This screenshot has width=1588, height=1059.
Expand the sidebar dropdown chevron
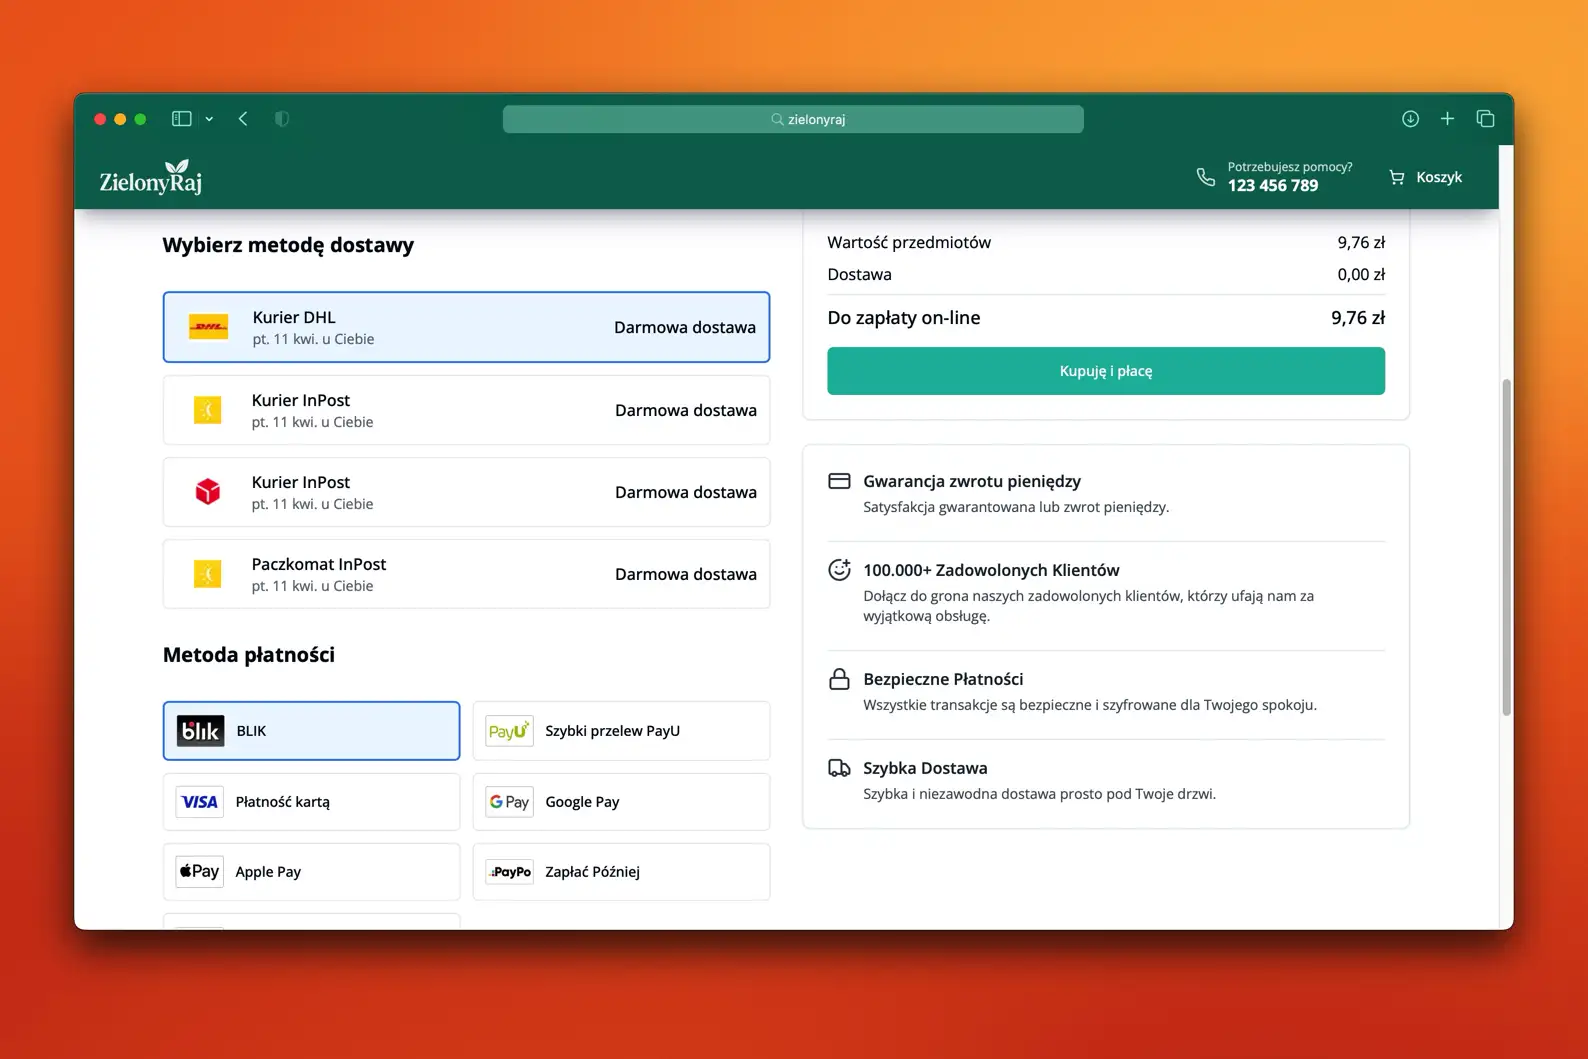pyautogui.click(x=209, y=119)
